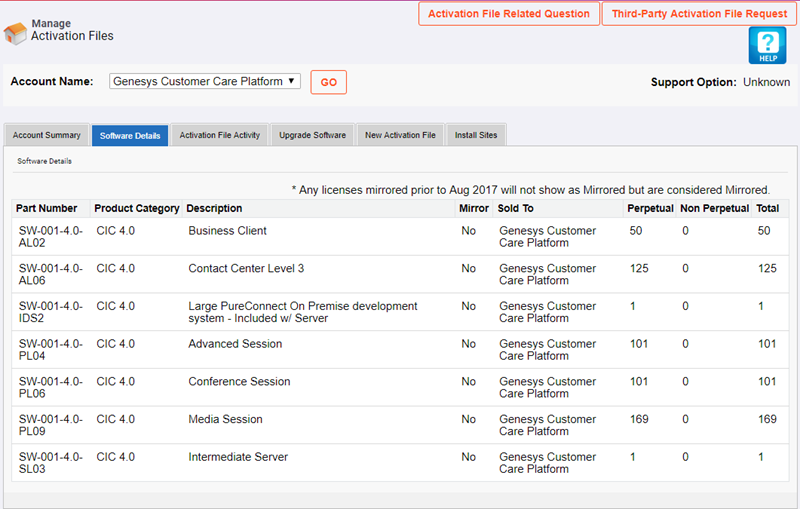
Task: Select part number SW-001-4.0-PL04
Action: [51, 350]
